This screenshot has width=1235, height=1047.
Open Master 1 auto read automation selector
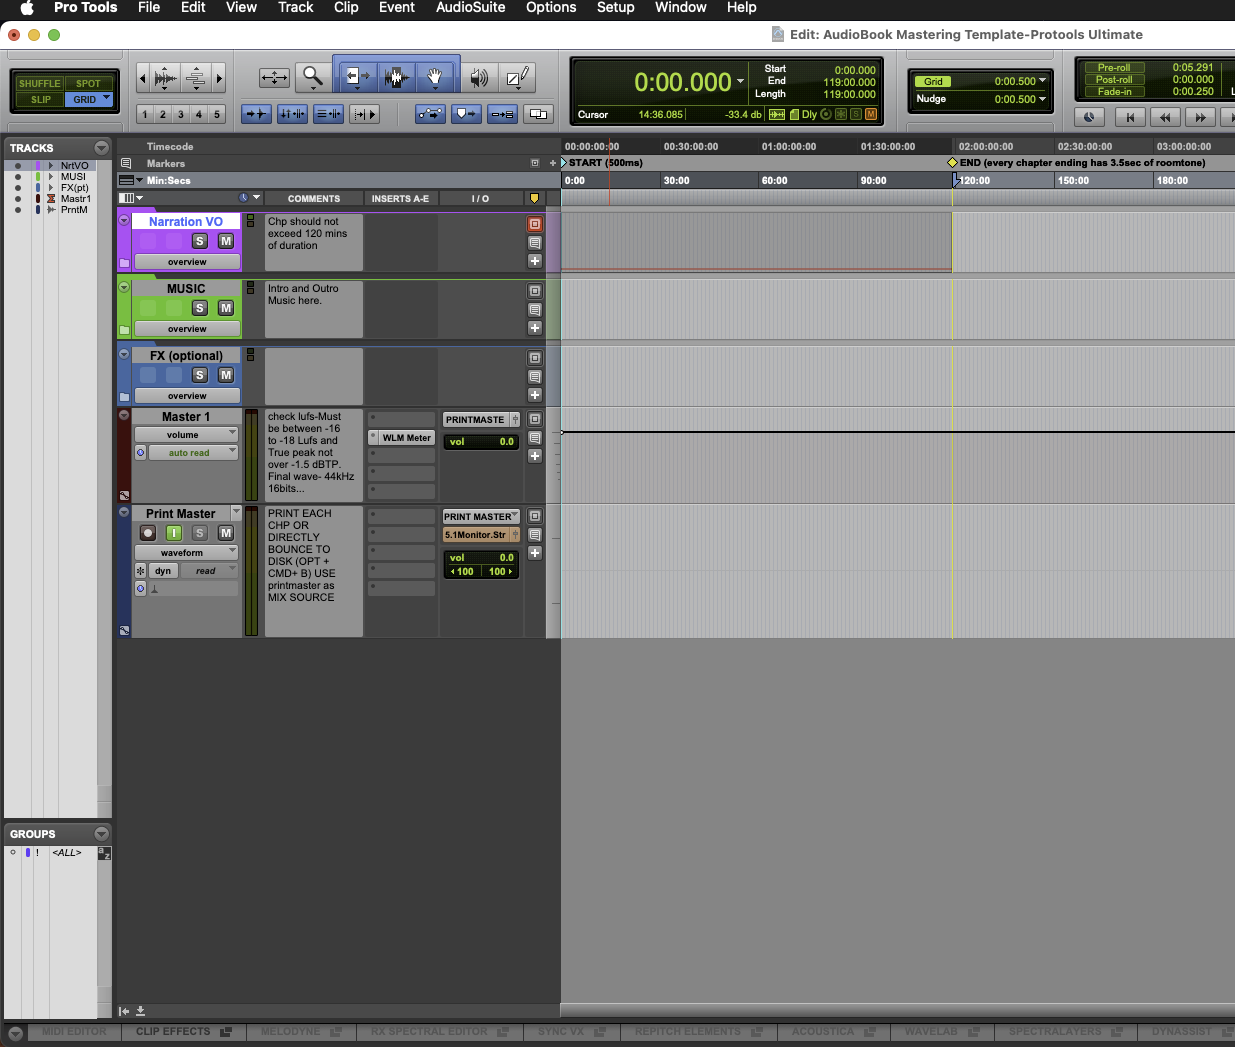pyautogui.click(x=194, y=453)
